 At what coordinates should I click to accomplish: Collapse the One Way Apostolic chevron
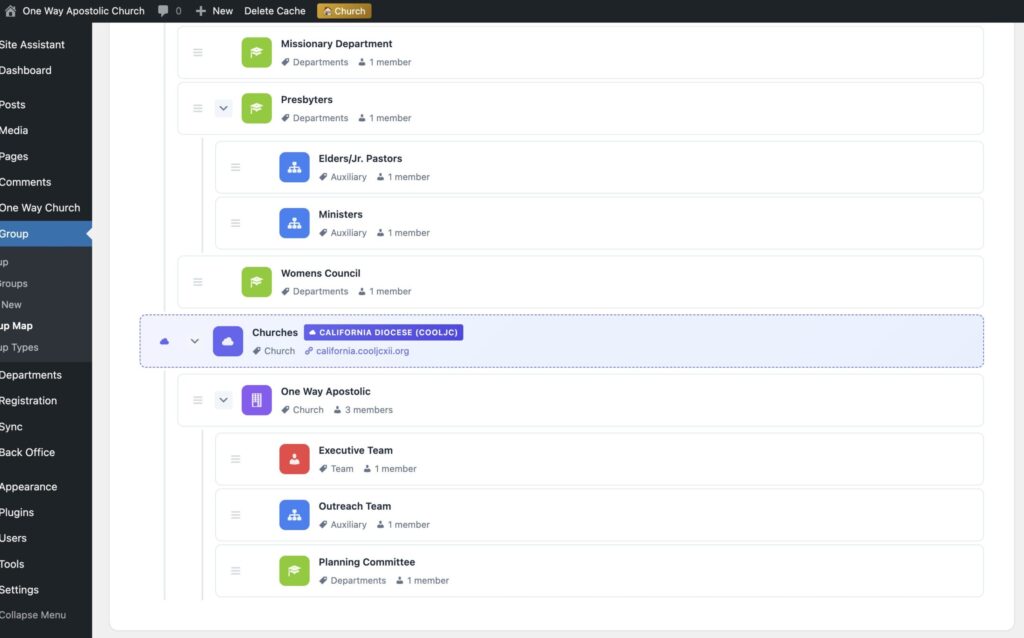(223, 400)
